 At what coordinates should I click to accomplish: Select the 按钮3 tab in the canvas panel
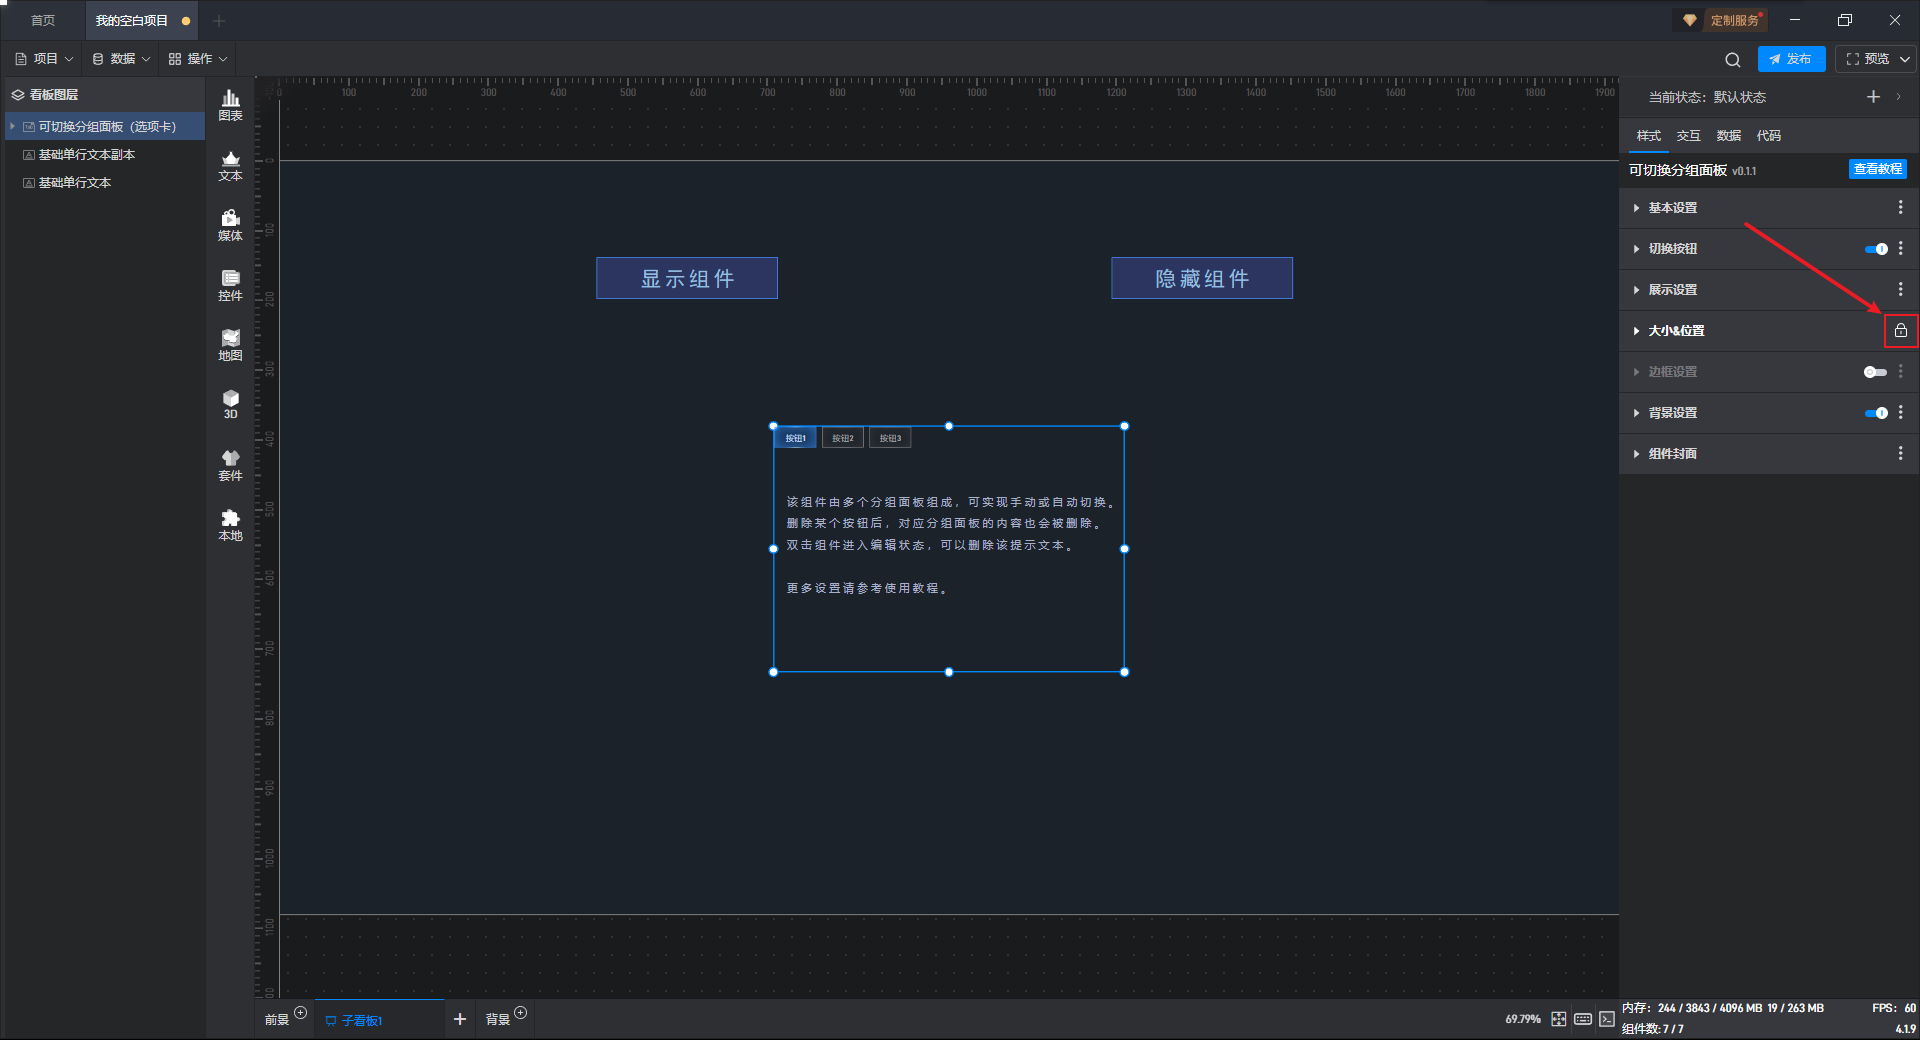click(x=890, y=438)
